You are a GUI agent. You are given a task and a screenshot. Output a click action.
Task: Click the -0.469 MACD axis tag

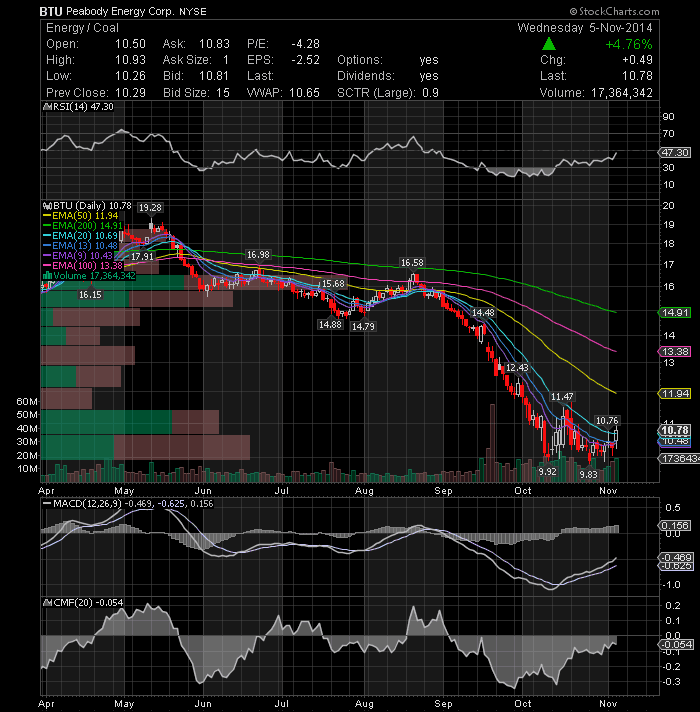675,558
